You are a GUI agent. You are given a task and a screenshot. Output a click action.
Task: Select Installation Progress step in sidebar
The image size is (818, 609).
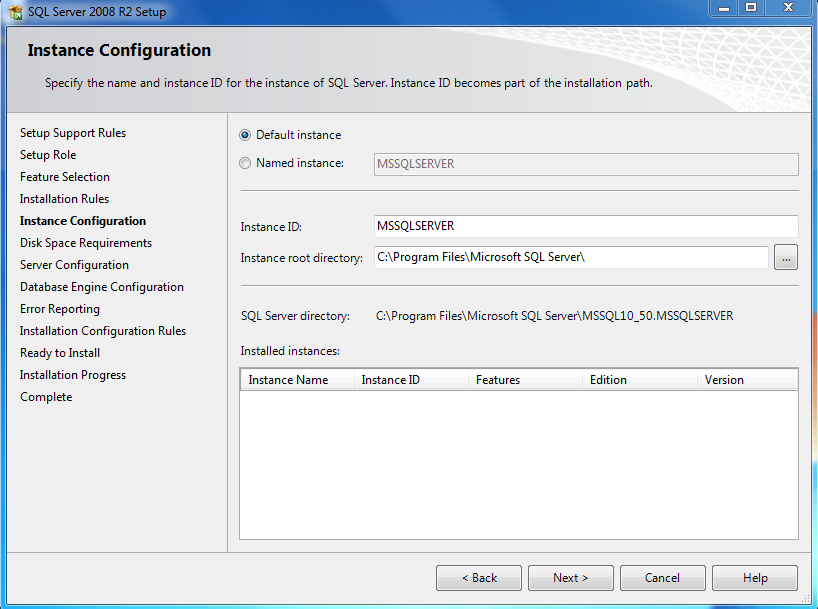pos(73,375)
